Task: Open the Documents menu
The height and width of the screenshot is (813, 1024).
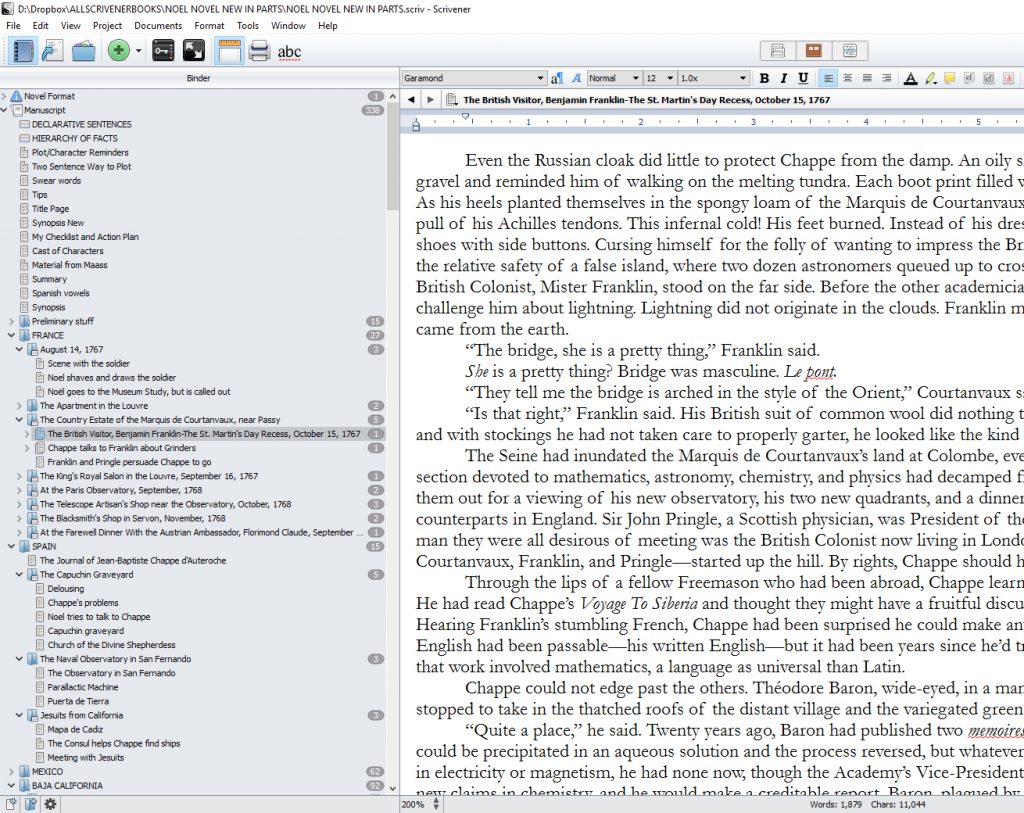Action: coord(158,25)
